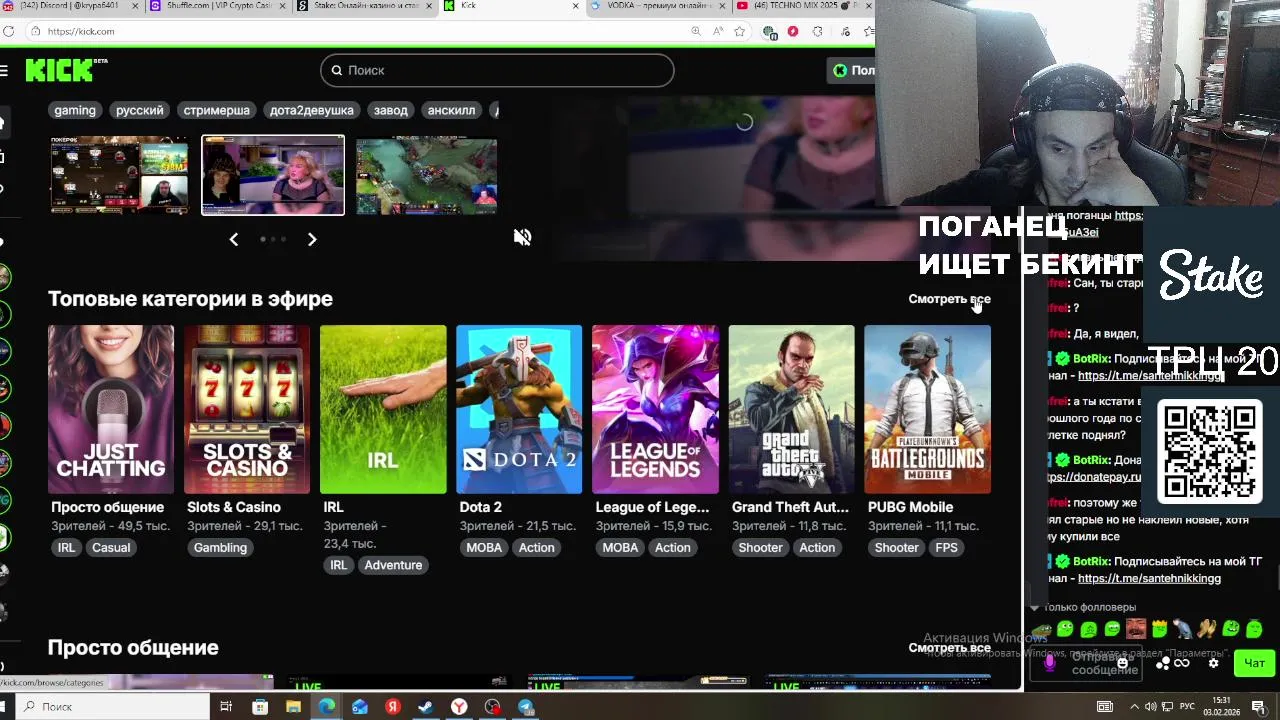The height and width of the screenshot is (720, 1280).
Task: Click into the Поиск search field
Action: tap(497, 70)
